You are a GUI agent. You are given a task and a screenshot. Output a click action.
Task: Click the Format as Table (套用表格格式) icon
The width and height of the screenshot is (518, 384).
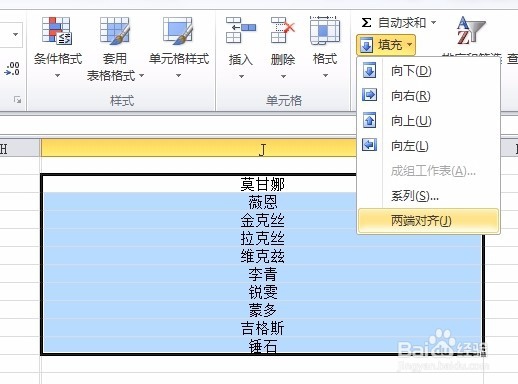pyautogui.click(x=114, y=31)
